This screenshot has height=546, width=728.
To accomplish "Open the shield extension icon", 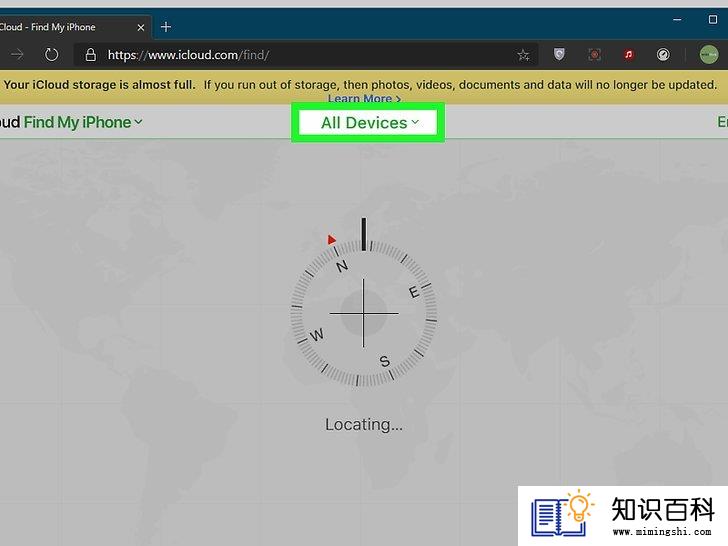I will [x=559, y=54].
